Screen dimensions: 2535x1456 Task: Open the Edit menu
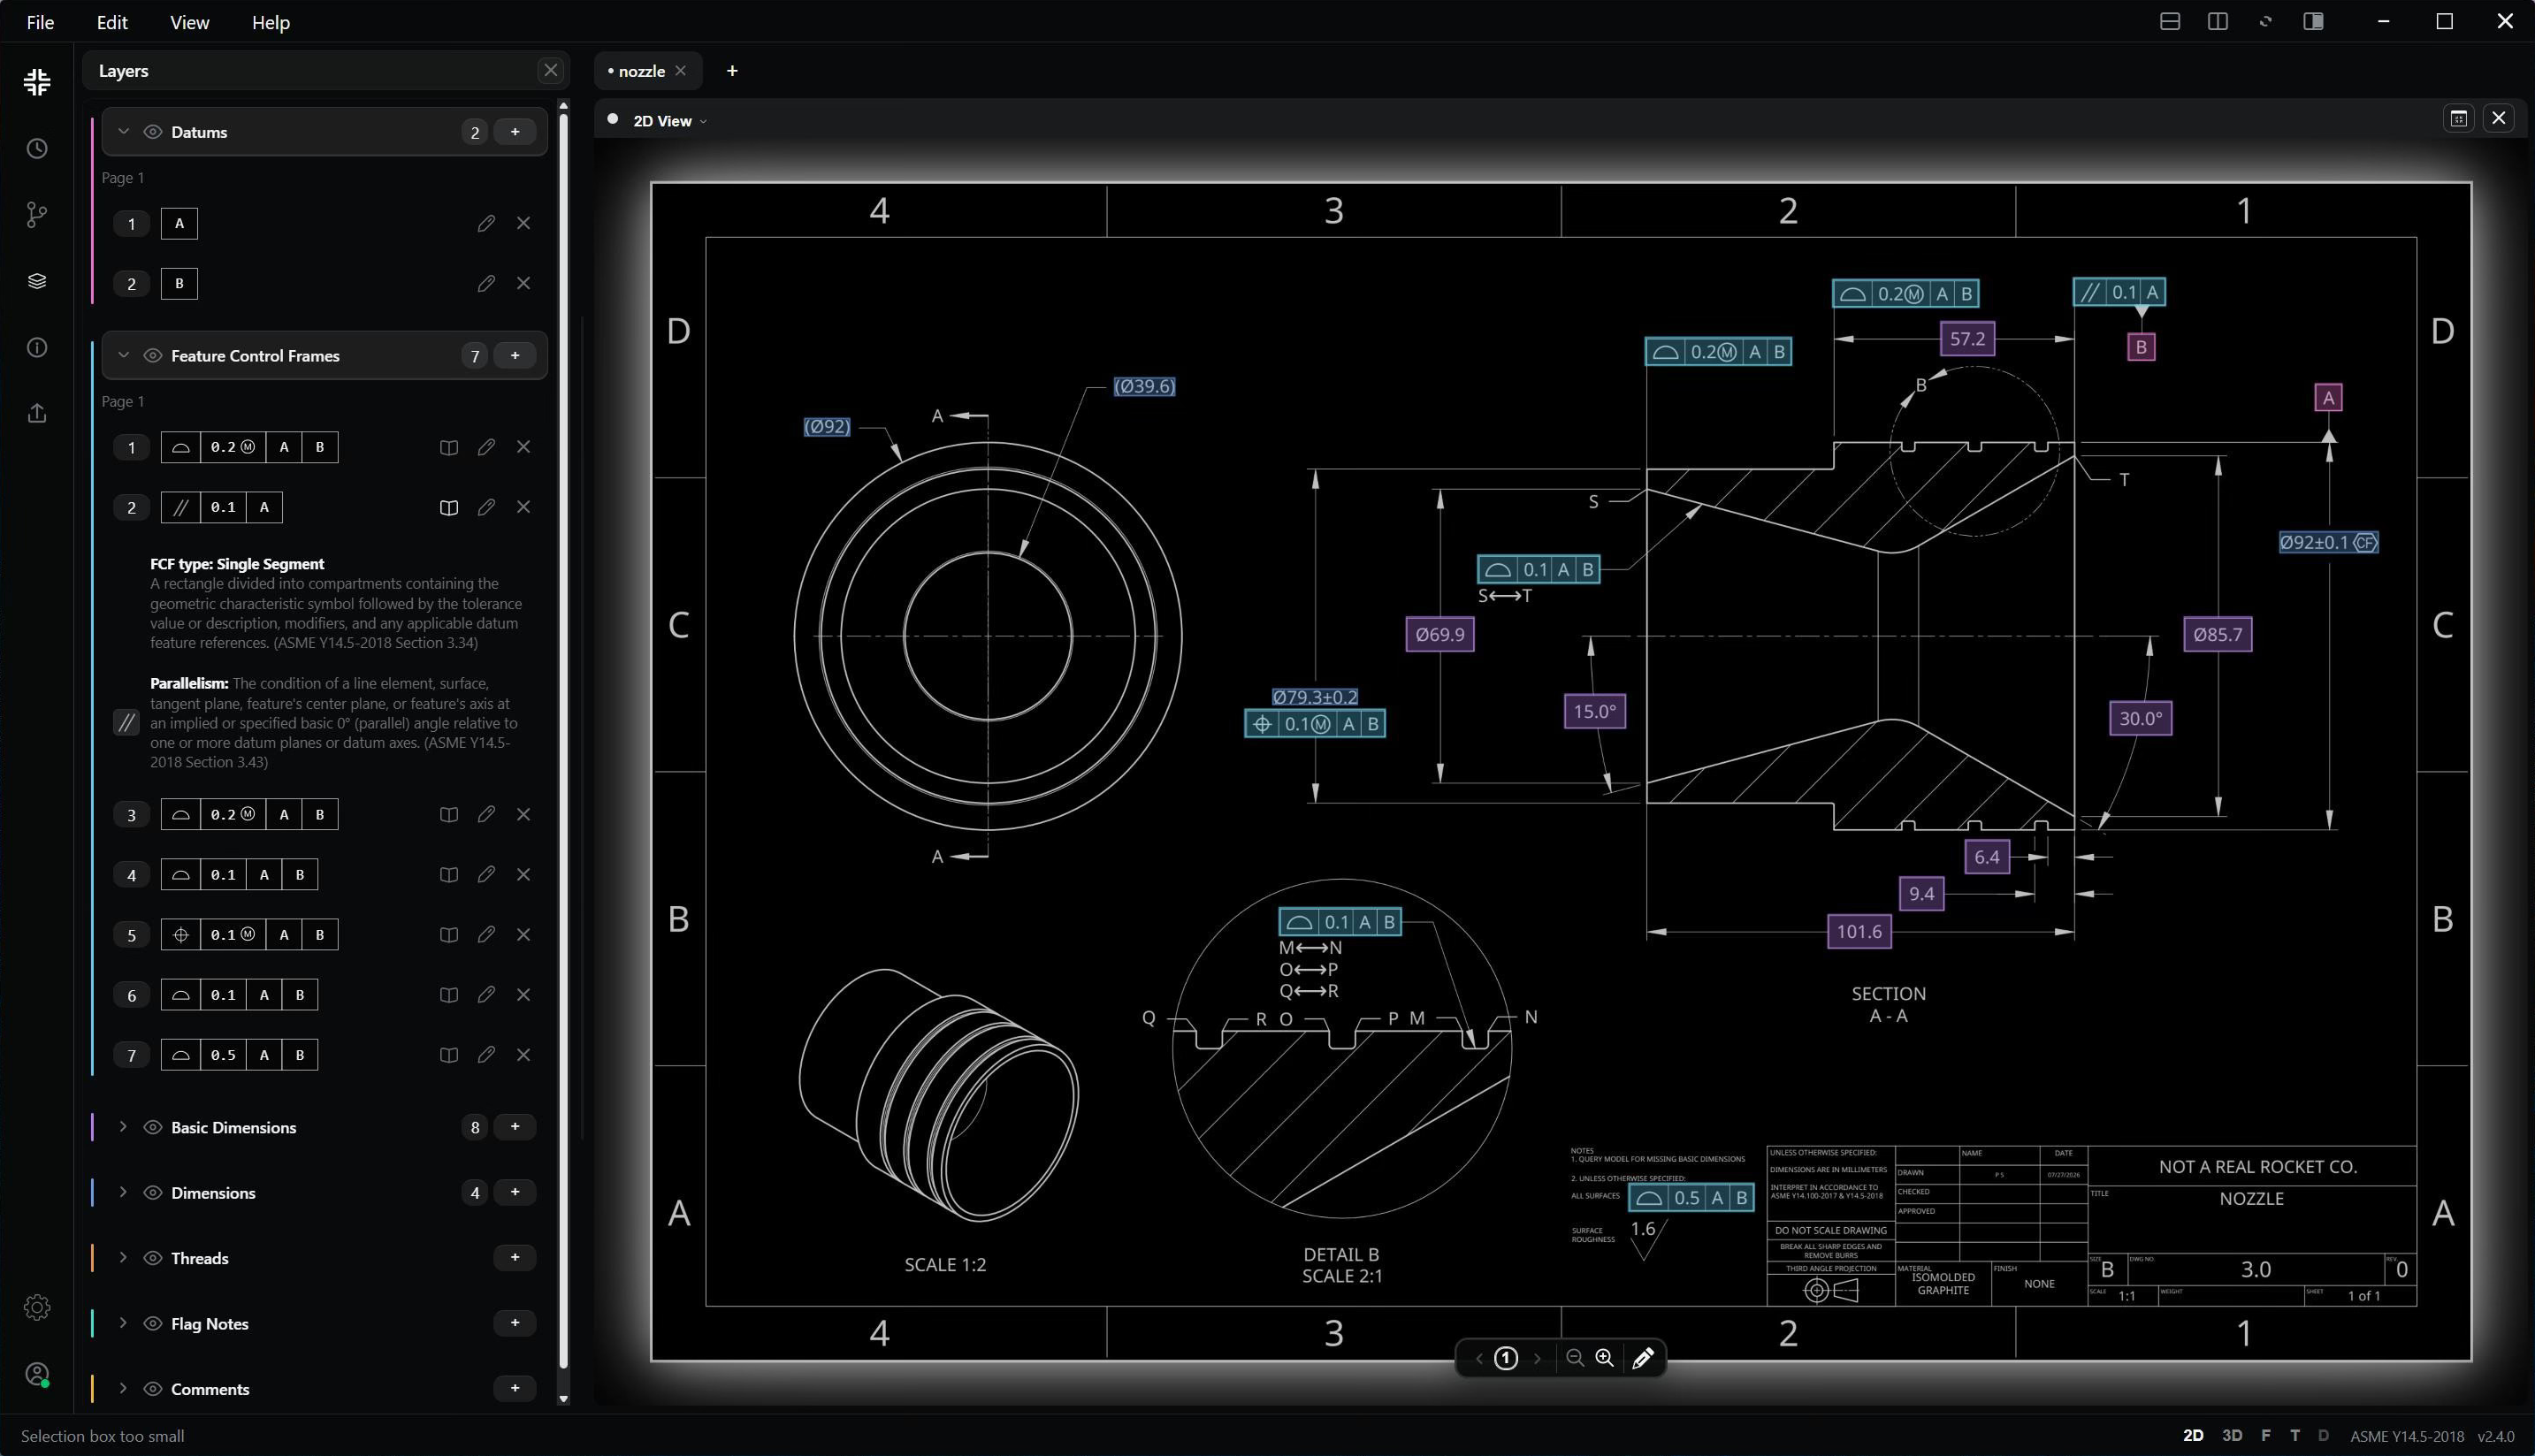(x=111, y=22)
